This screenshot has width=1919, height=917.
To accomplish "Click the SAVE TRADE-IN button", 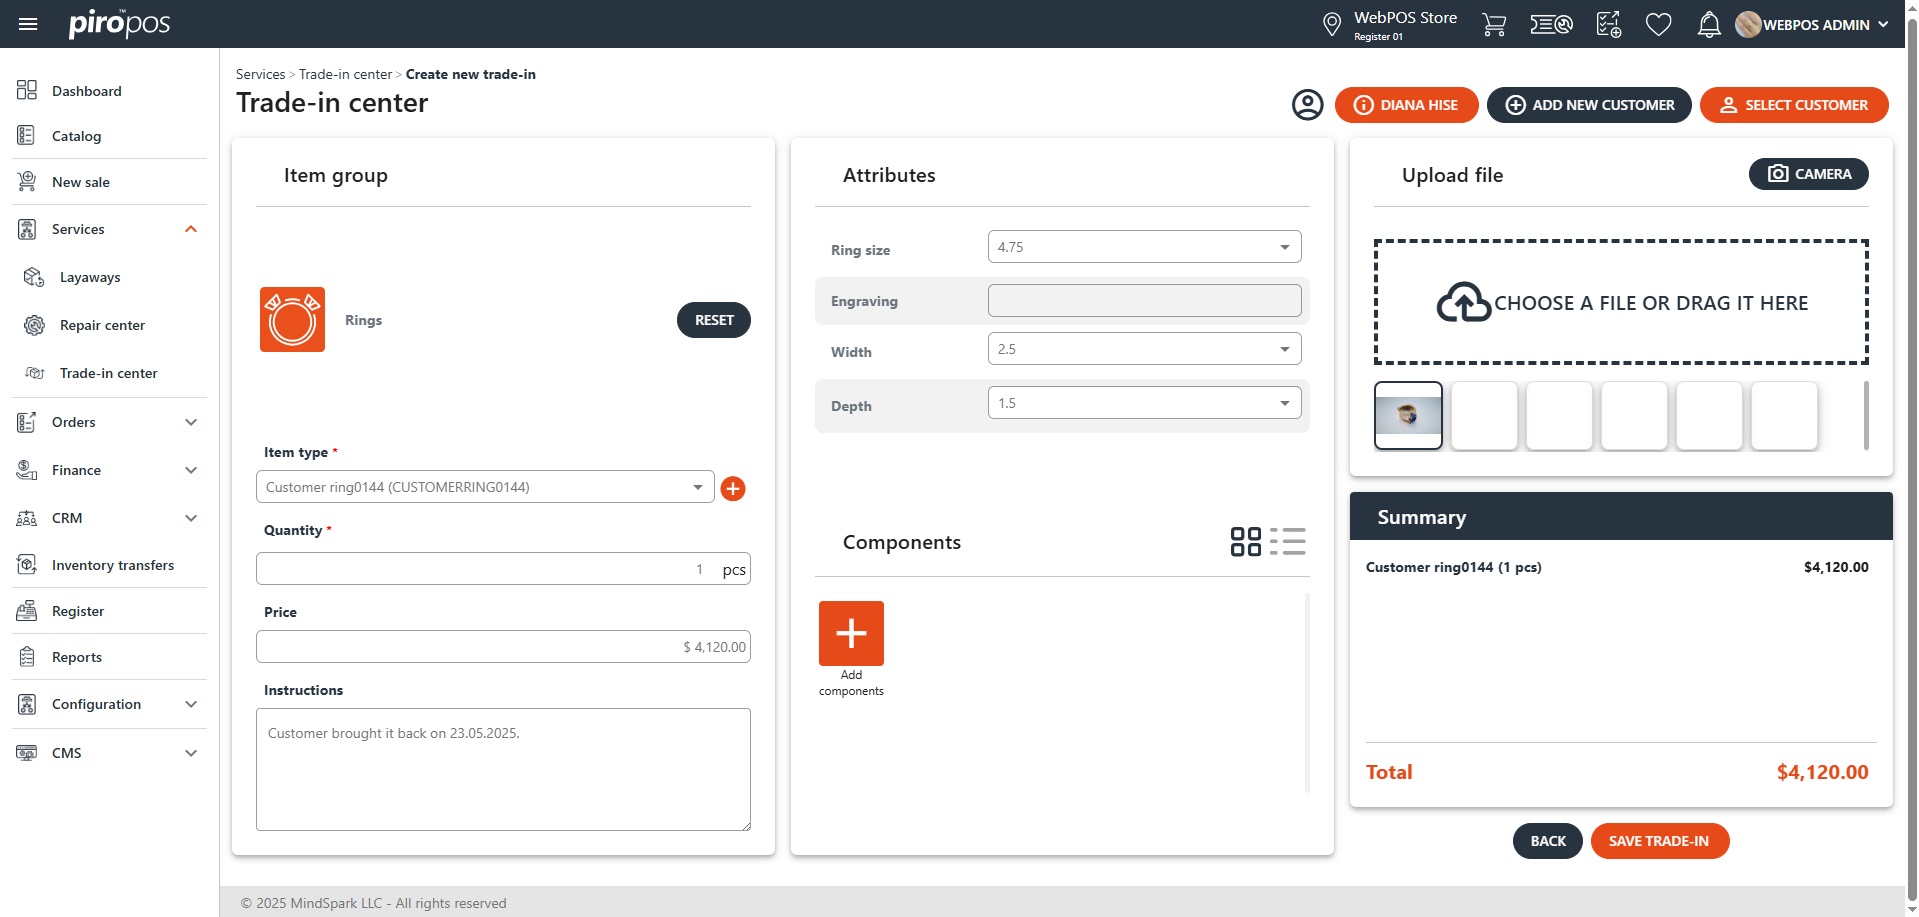I will pyautogui.click(x=1659, y=841).
